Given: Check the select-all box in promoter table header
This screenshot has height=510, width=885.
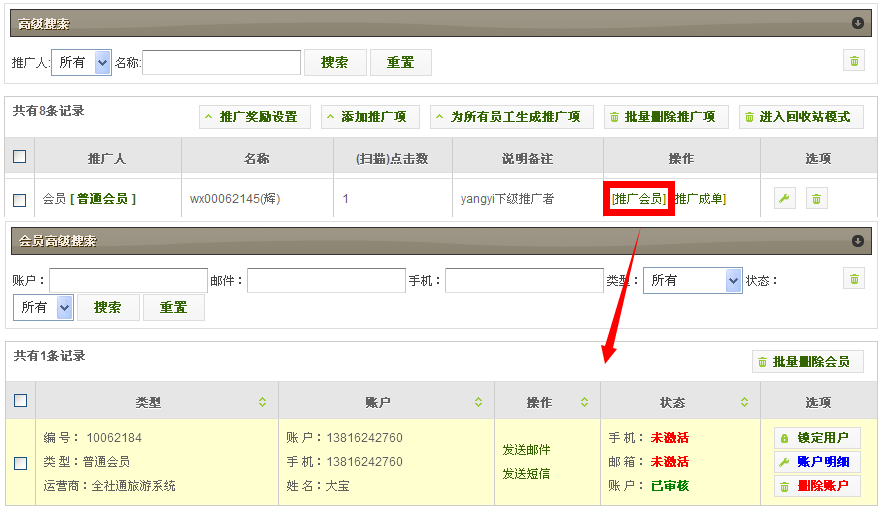Looking at the screenshot, I should pyautogui.click(x=20, y=157).
